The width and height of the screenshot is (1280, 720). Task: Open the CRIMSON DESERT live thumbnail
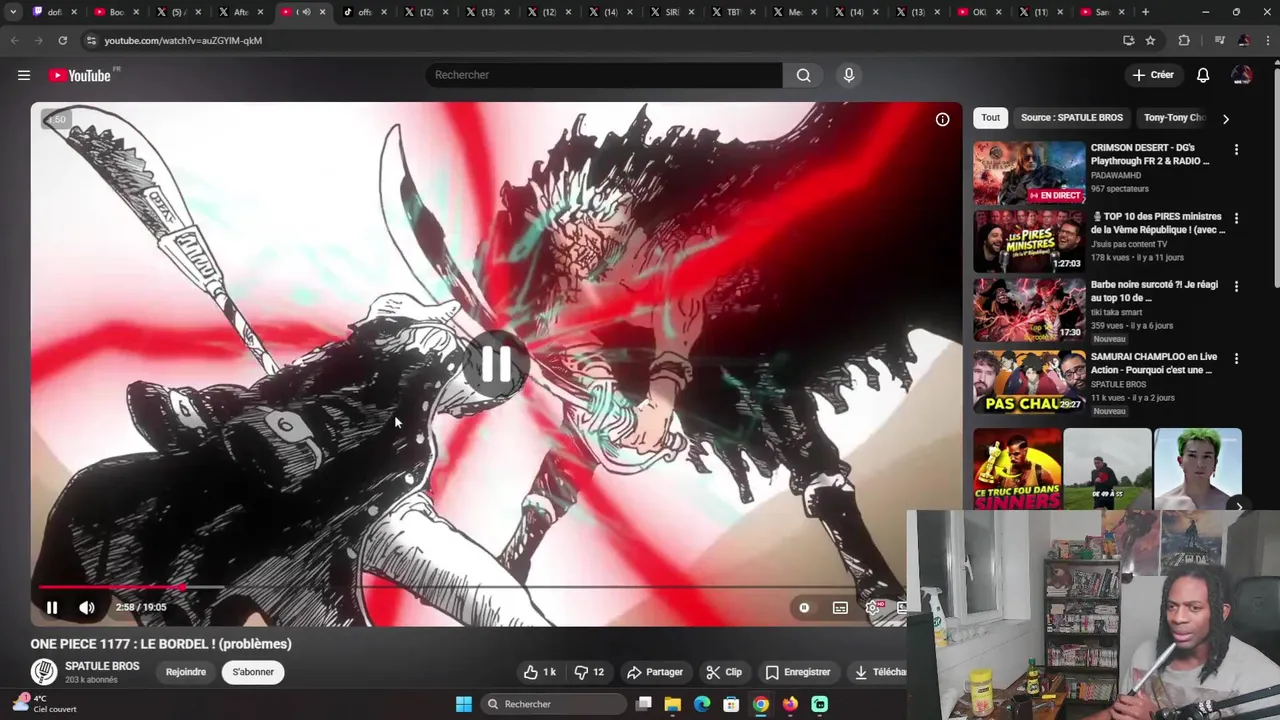pos(1029,172)
